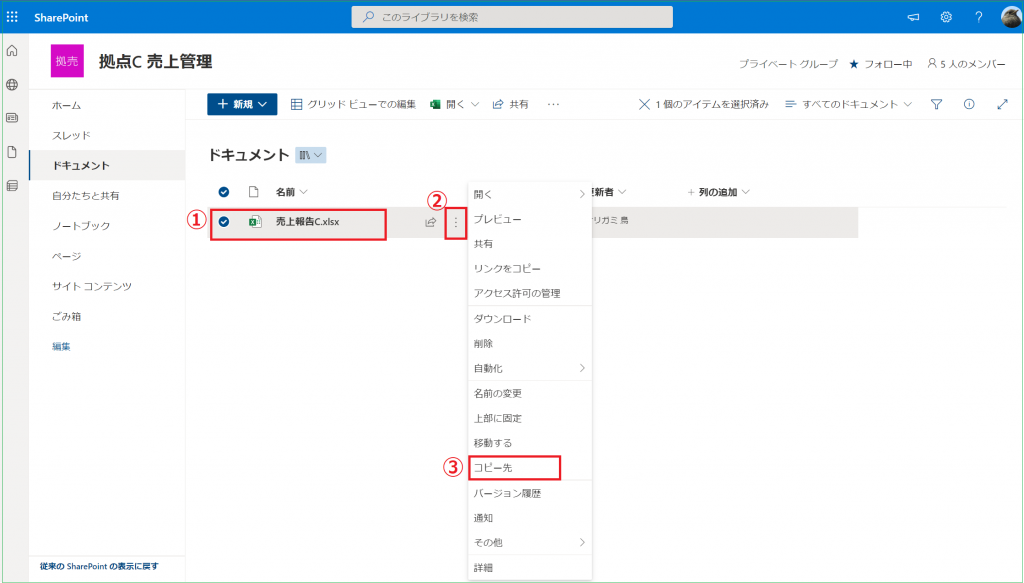Click share icon beside 売上報告C.xlsx
Image resolution: width=1024 pixels, height=583 pixels.
431,222
